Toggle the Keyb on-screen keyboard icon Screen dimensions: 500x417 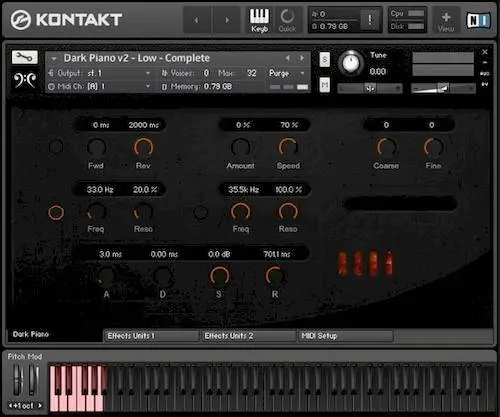(260, 20)
